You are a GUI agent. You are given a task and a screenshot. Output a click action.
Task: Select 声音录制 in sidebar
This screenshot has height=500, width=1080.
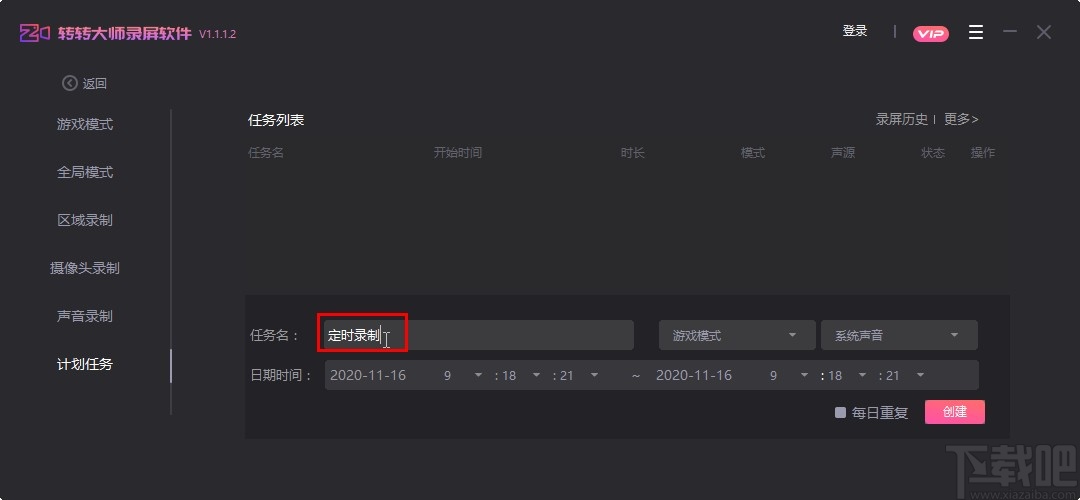[x=85, y=316]
